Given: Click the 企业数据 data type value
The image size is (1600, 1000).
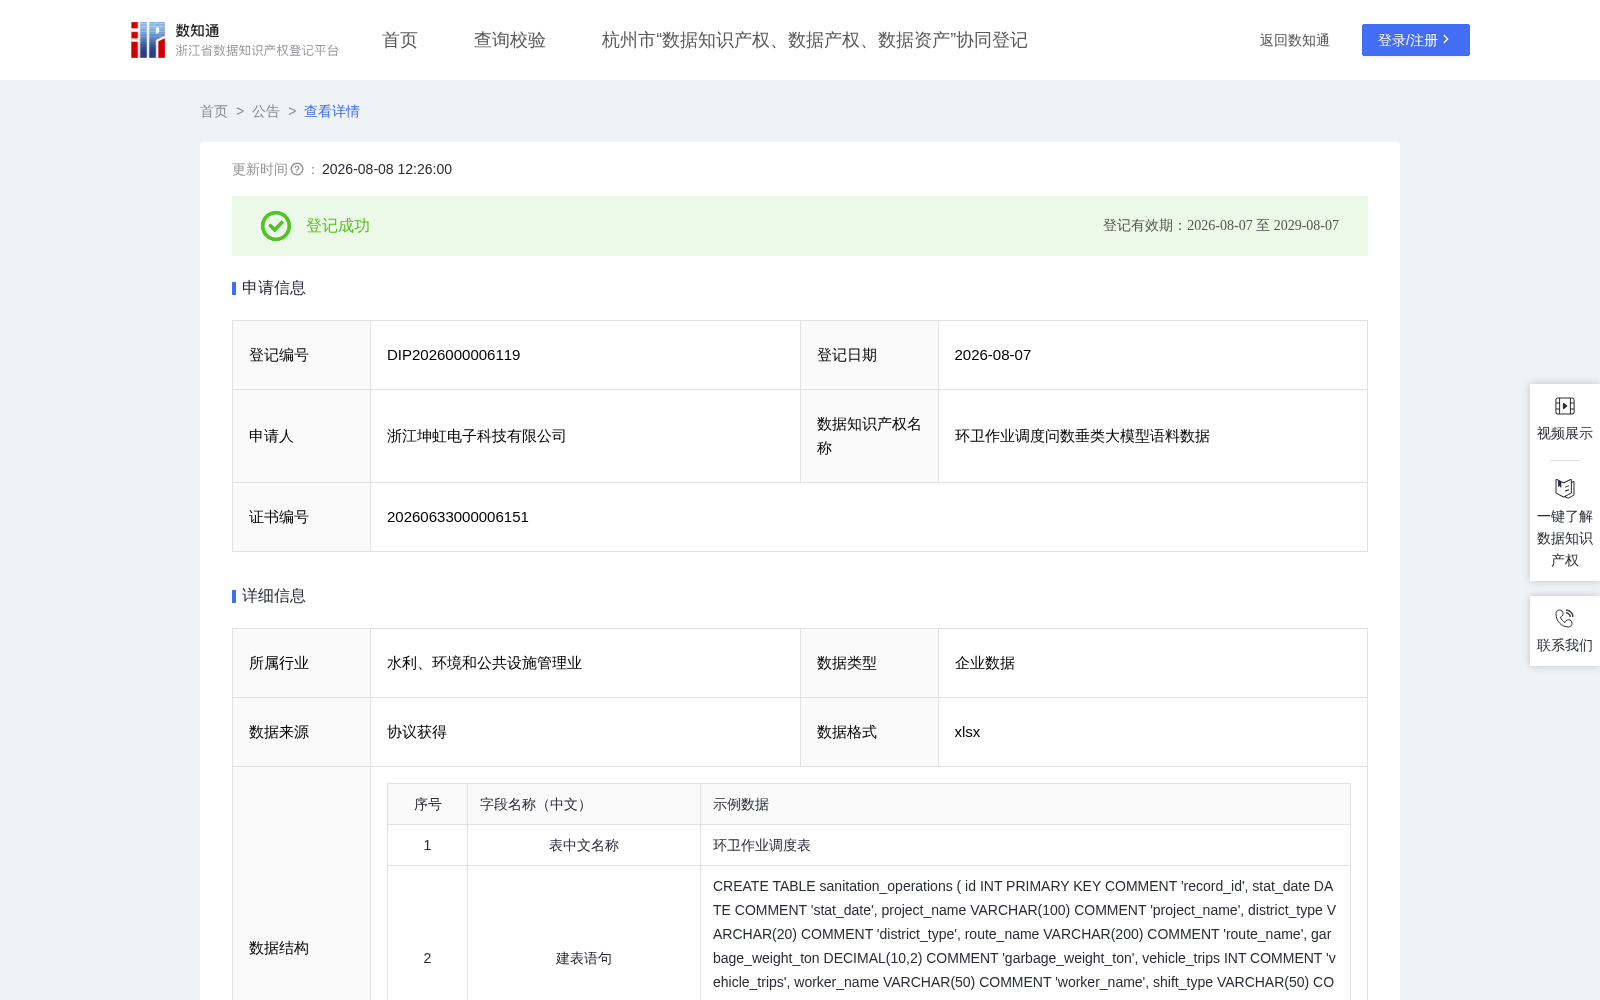Looking at the screenshot, I should pyautogui.click(x=985, y=663).
